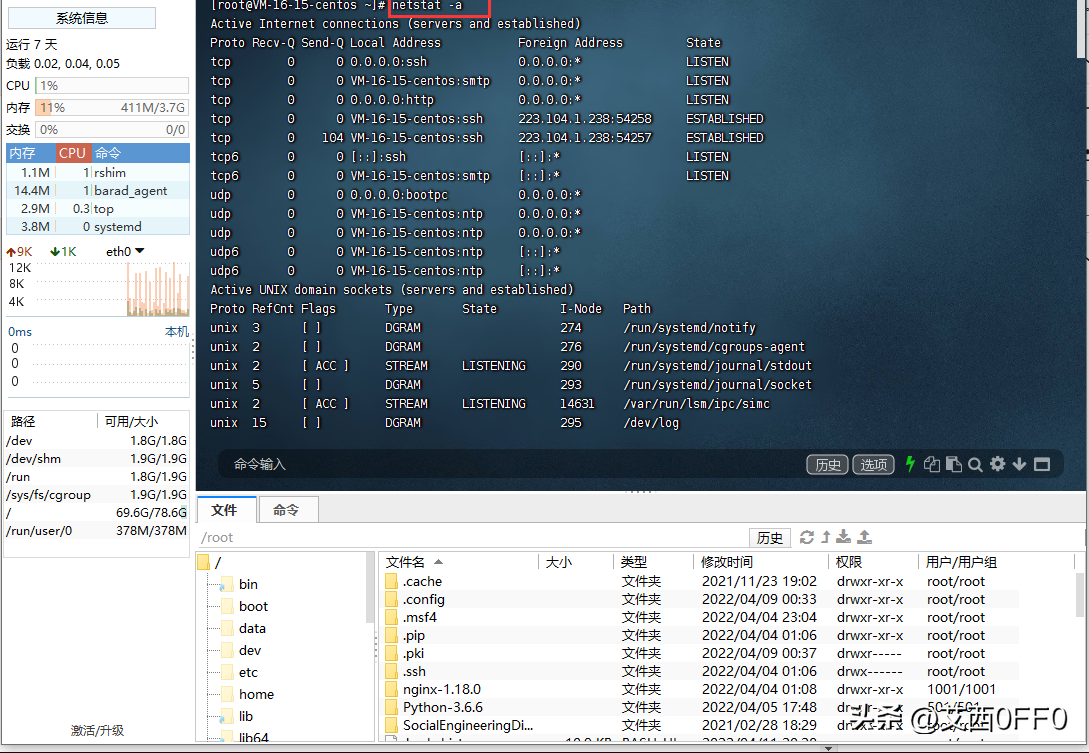Go to parent directory with up-arrow icon
Viewport: 1089px width, 753px height.
coord(826,537)
